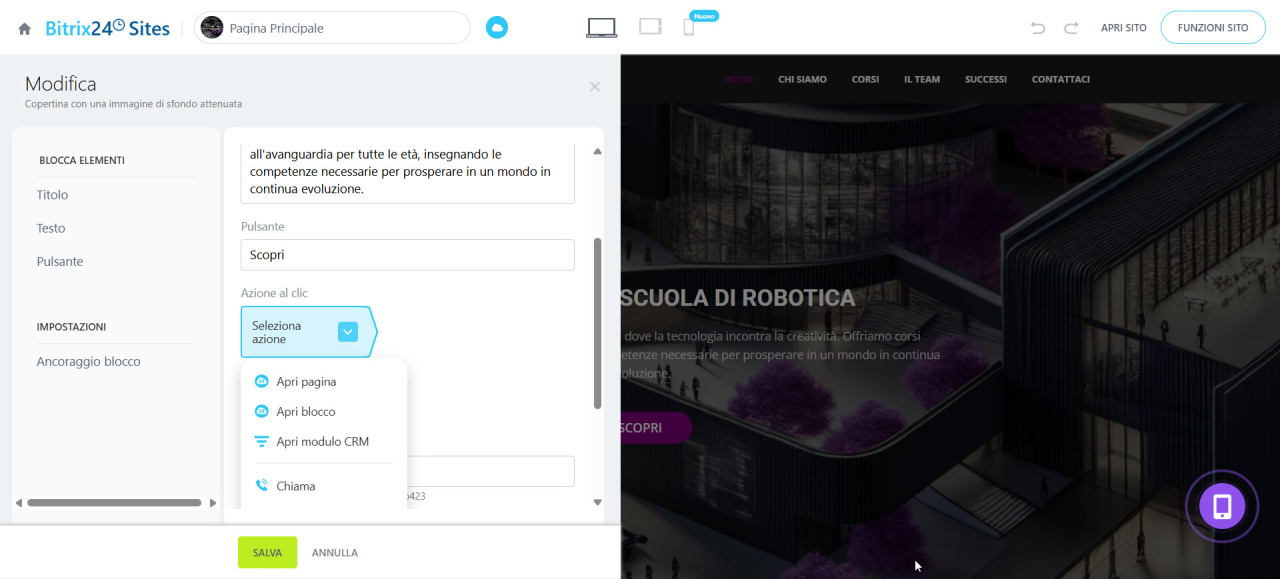The height and width of the screenshot is (579, 1280).
Task: Click the blue cloud publish icon
Action: point(497,28)
